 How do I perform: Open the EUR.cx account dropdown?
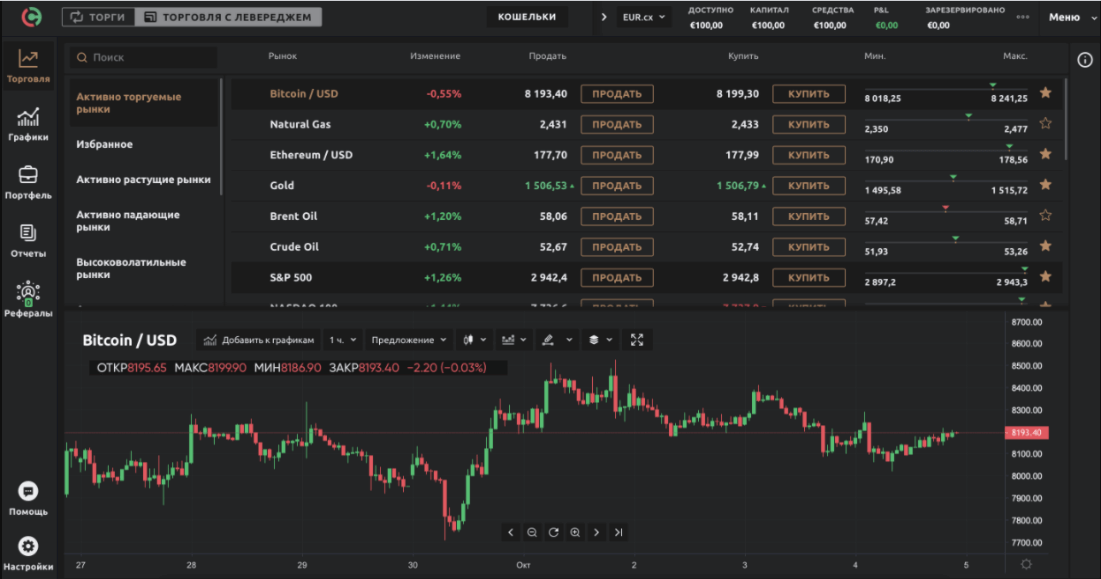pos(646,17)
